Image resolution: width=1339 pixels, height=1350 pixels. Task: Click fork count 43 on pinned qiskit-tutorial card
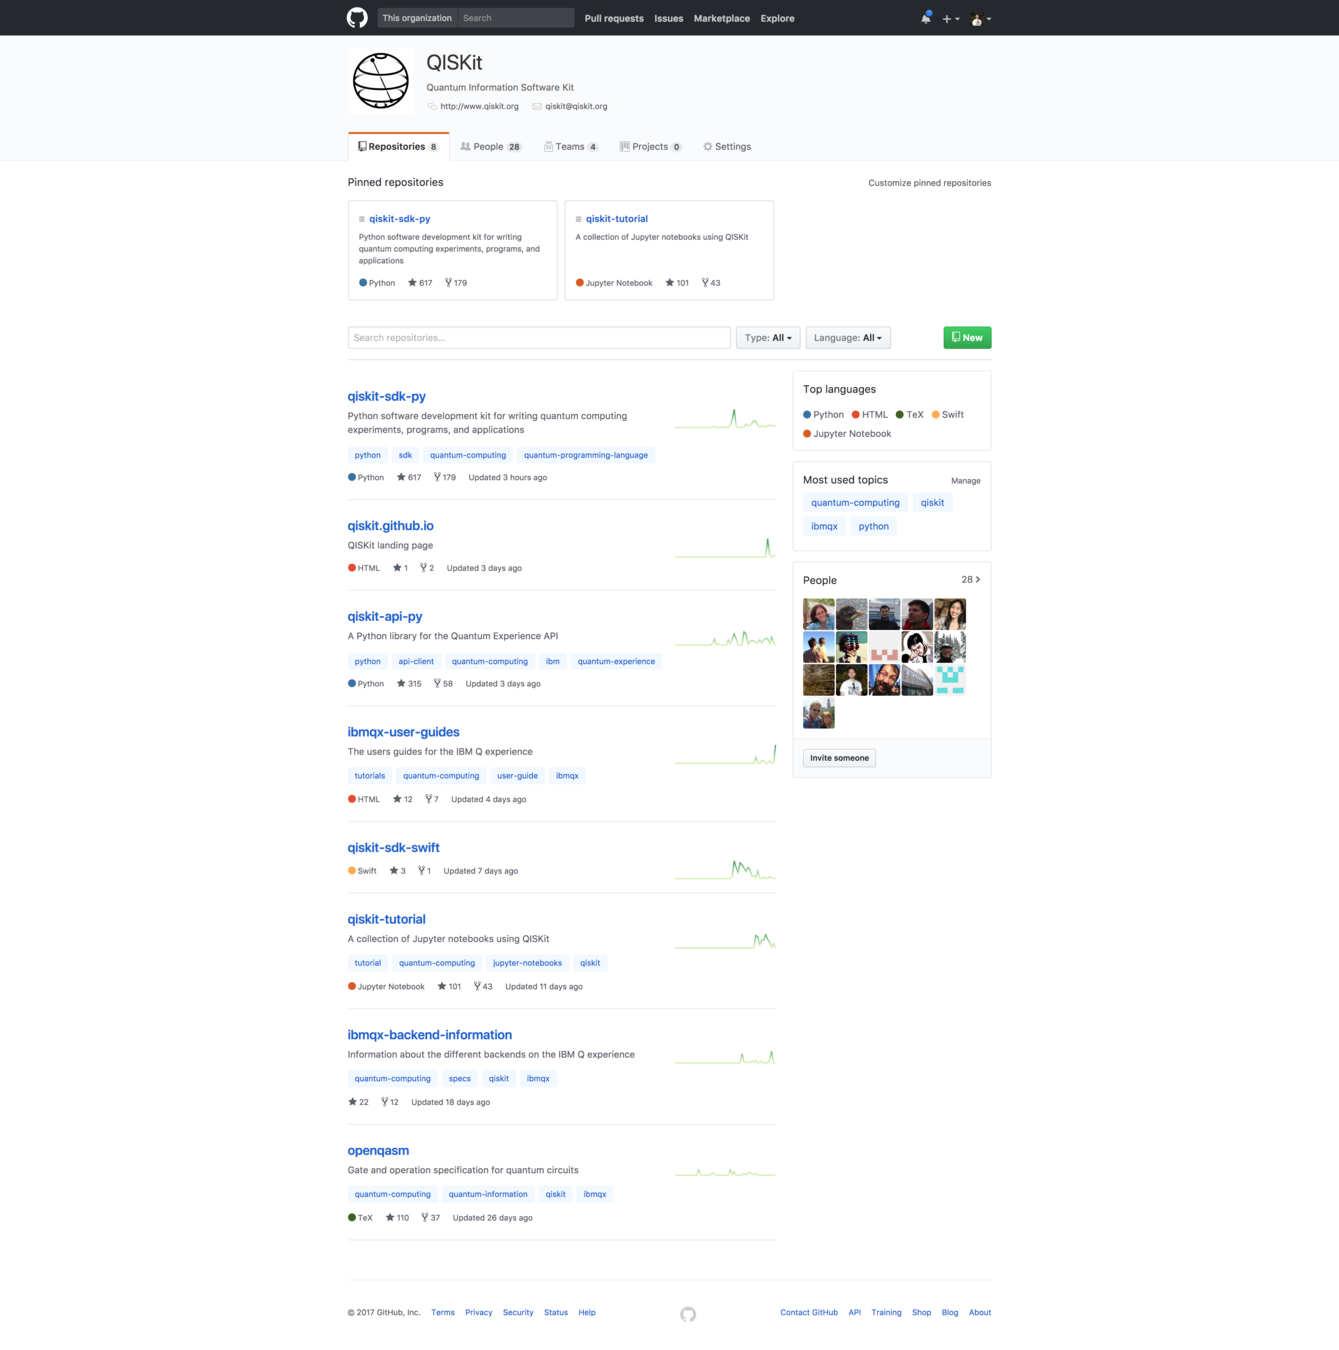pyautogui.click(x=711, y=283)
